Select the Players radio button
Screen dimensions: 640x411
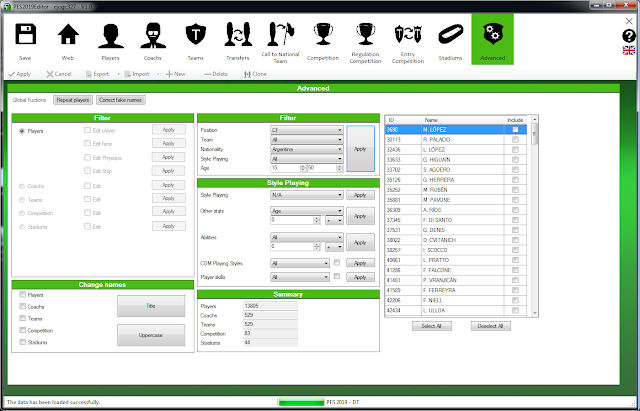(x=22, y=131)
